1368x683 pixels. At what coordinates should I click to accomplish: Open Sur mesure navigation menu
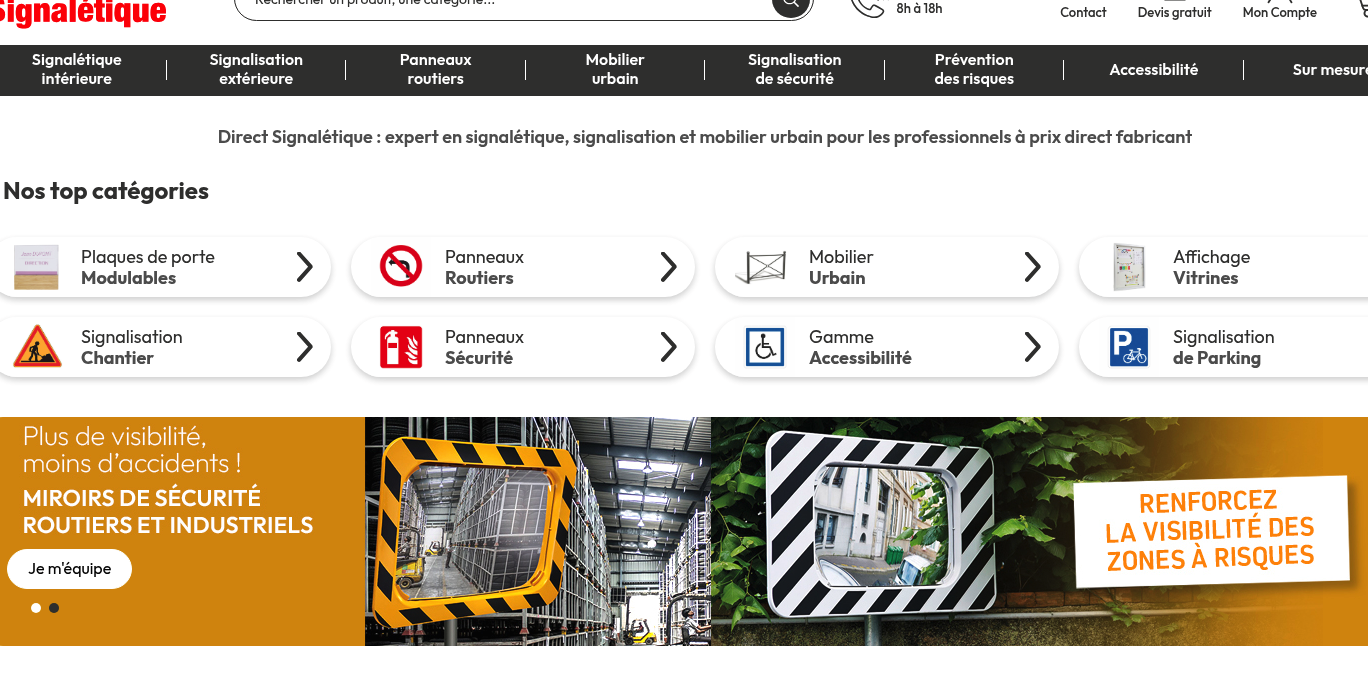pos(1329,69)
